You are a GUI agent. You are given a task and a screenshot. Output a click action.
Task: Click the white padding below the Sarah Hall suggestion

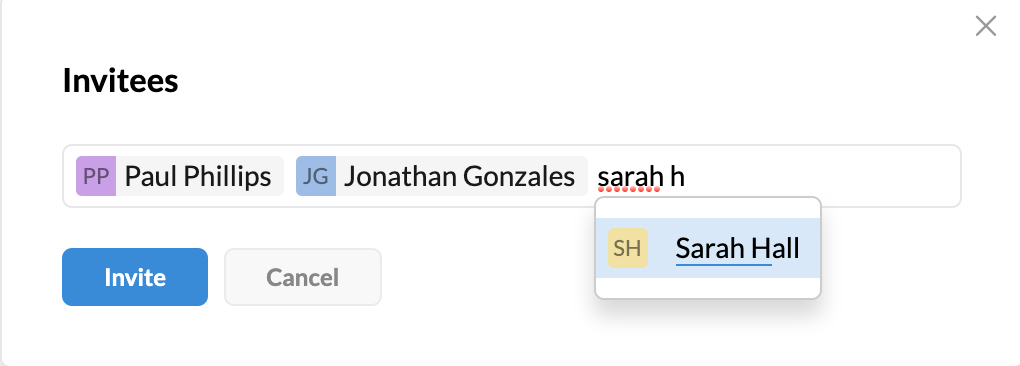click(x=708, y=287)
